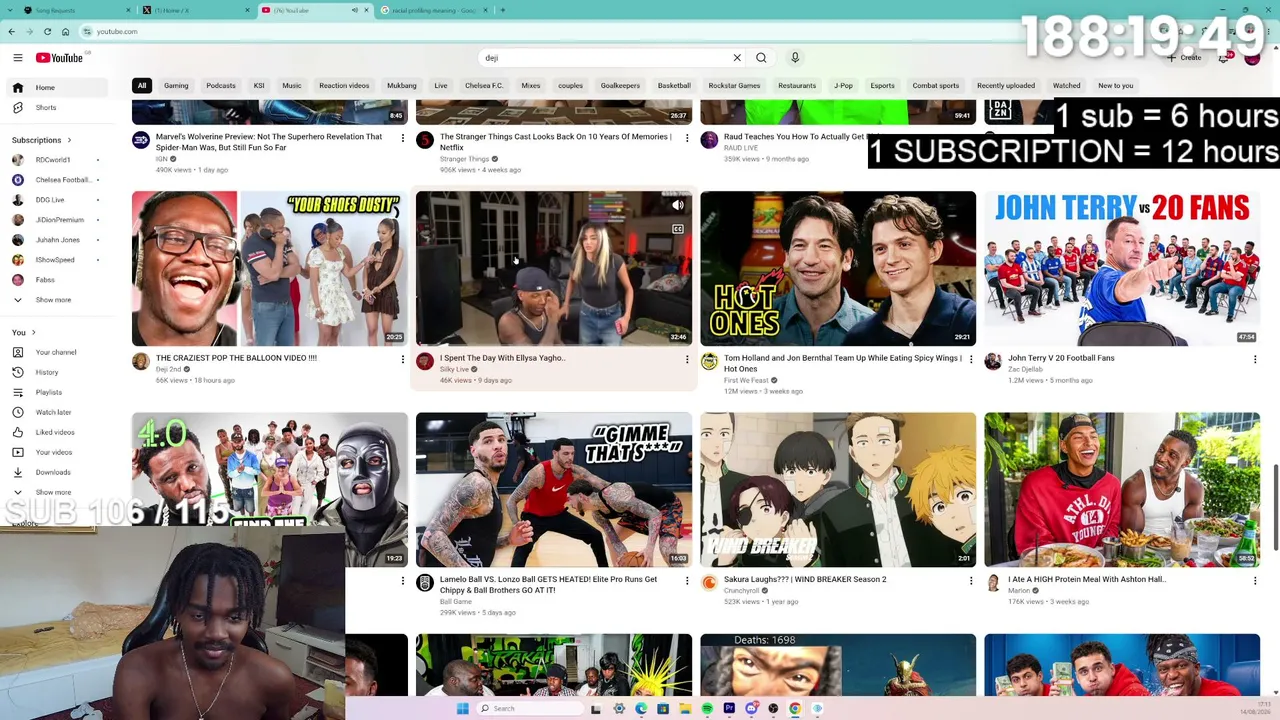
Task: Open options for Hot Ones video
Action: [971, 359]
